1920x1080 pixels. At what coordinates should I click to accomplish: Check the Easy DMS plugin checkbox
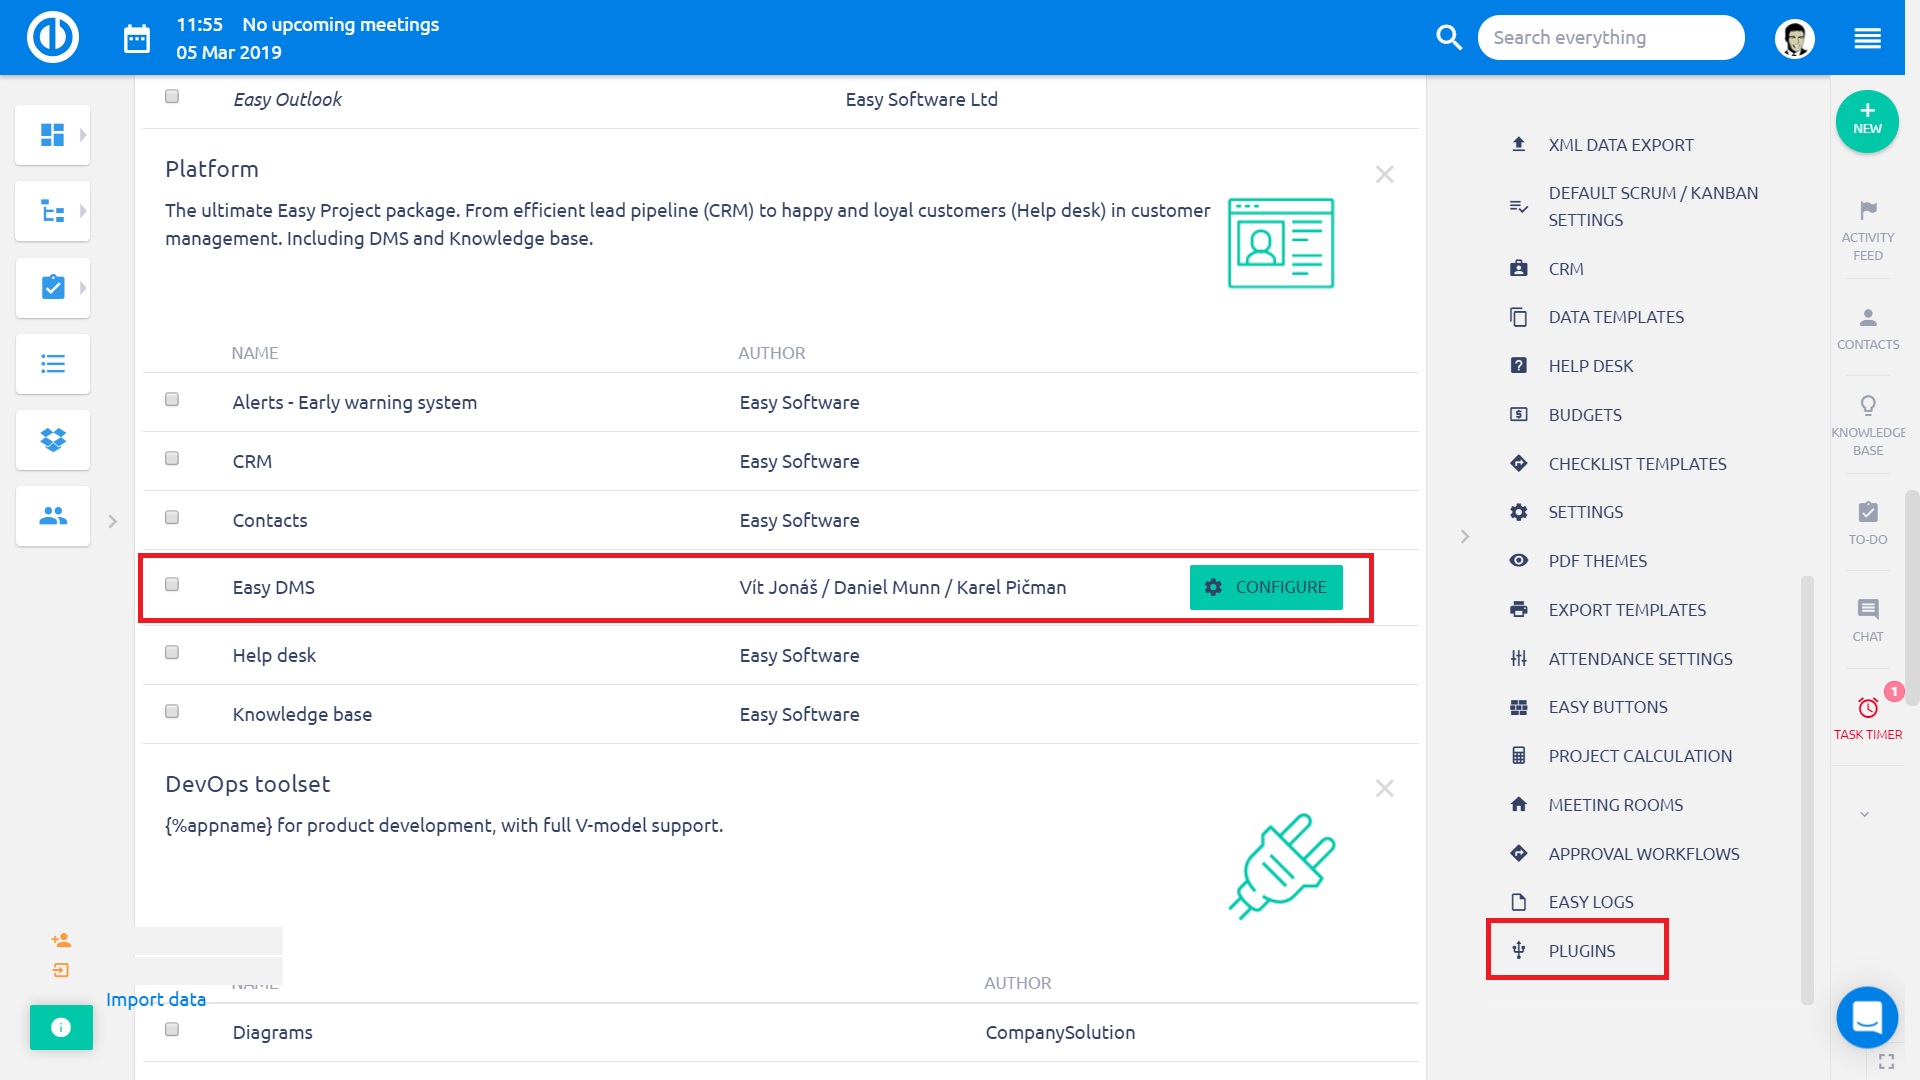pos(171,584)
